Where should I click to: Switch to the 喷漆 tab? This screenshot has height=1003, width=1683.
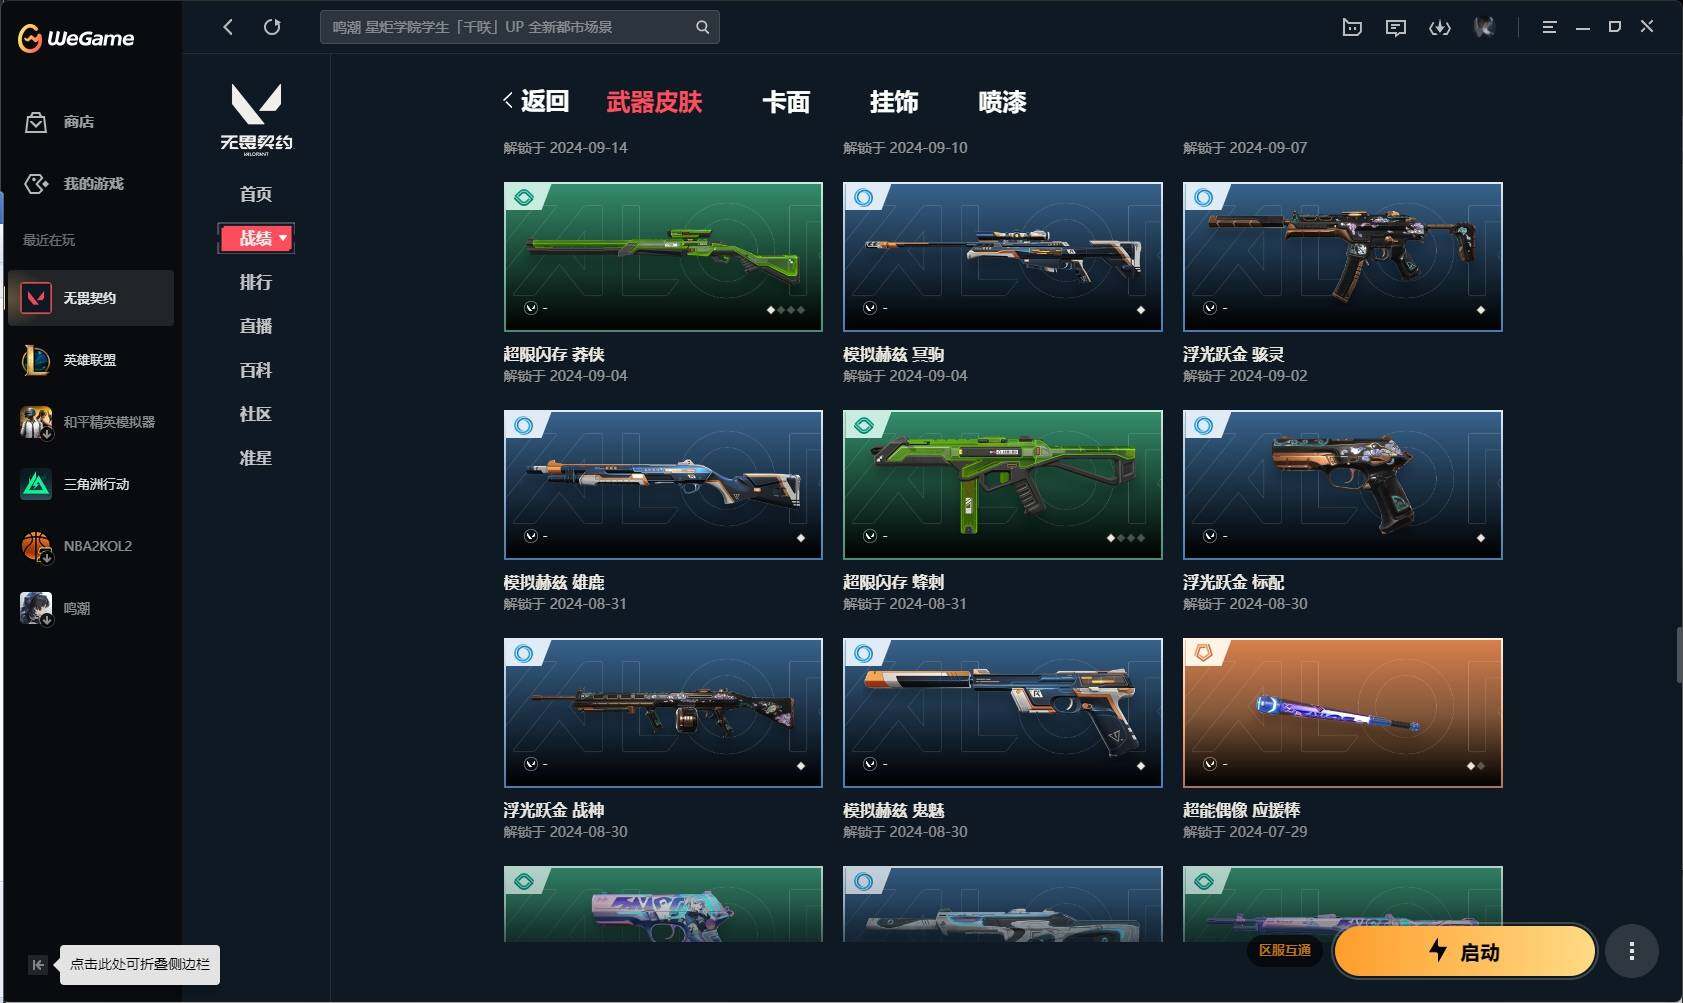(1002, 102)
